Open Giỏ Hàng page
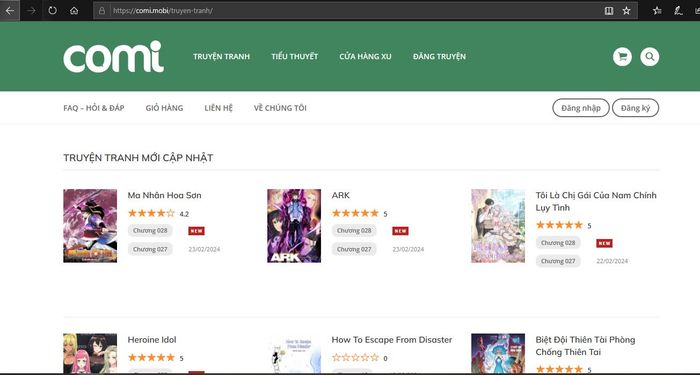Viewport: 700px width, 375px height. (164, 108)
